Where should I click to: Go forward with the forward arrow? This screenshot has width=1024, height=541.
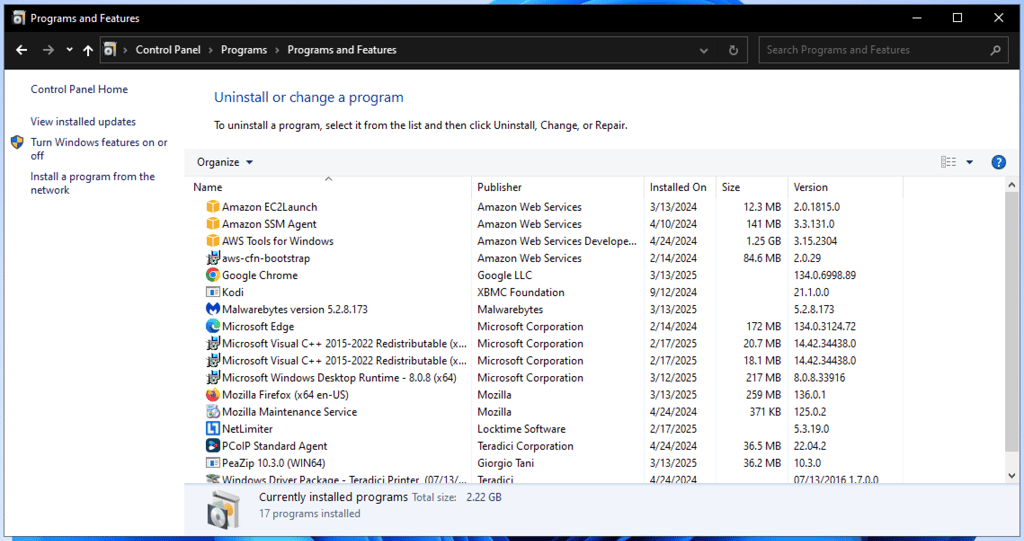click(48, 50)
